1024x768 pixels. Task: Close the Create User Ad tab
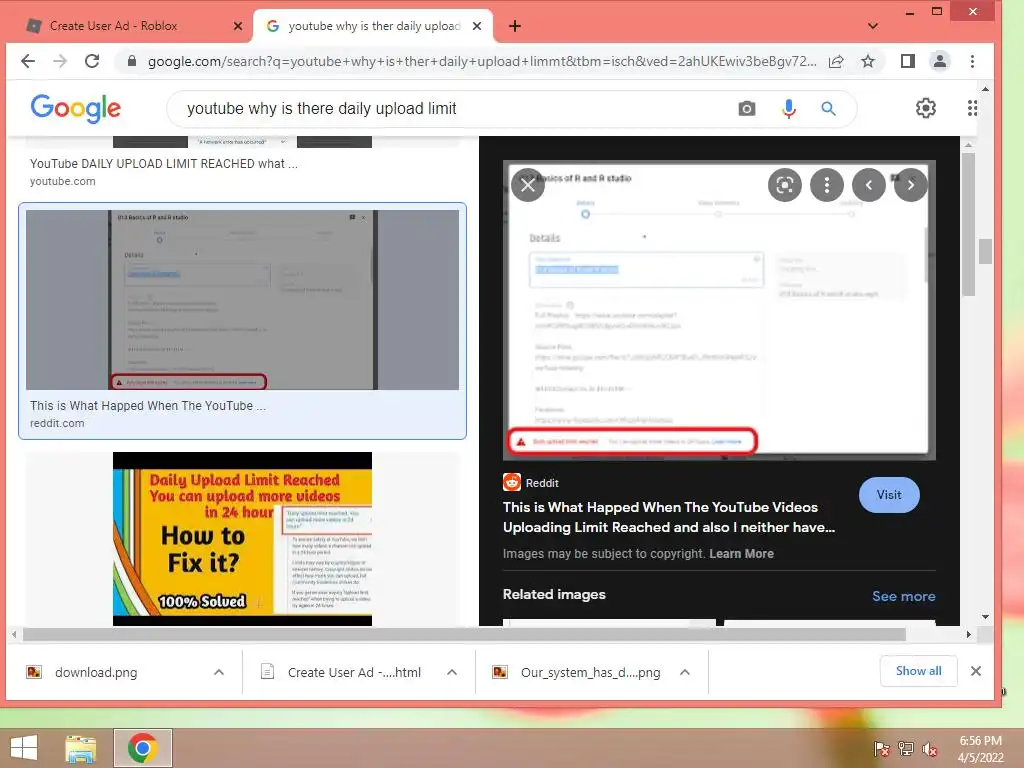(238, 26)
